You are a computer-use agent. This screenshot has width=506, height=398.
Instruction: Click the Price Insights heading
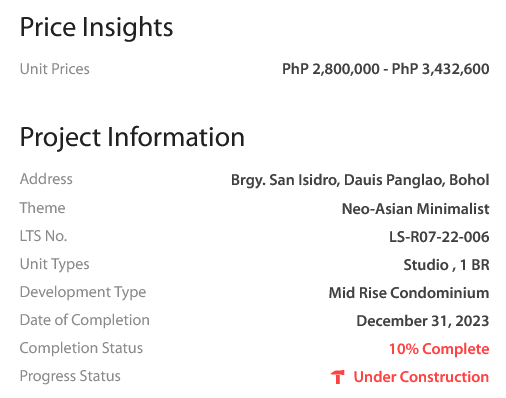pos(96,28)
